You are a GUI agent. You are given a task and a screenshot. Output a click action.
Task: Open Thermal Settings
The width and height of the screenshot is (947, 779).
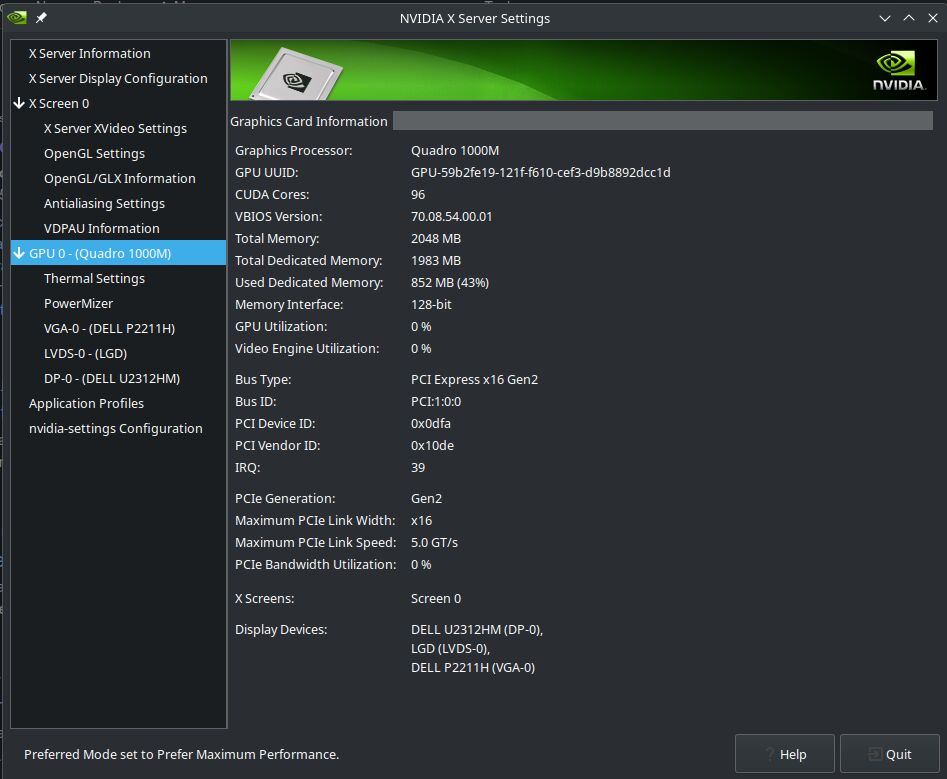(x=94, y=278)
